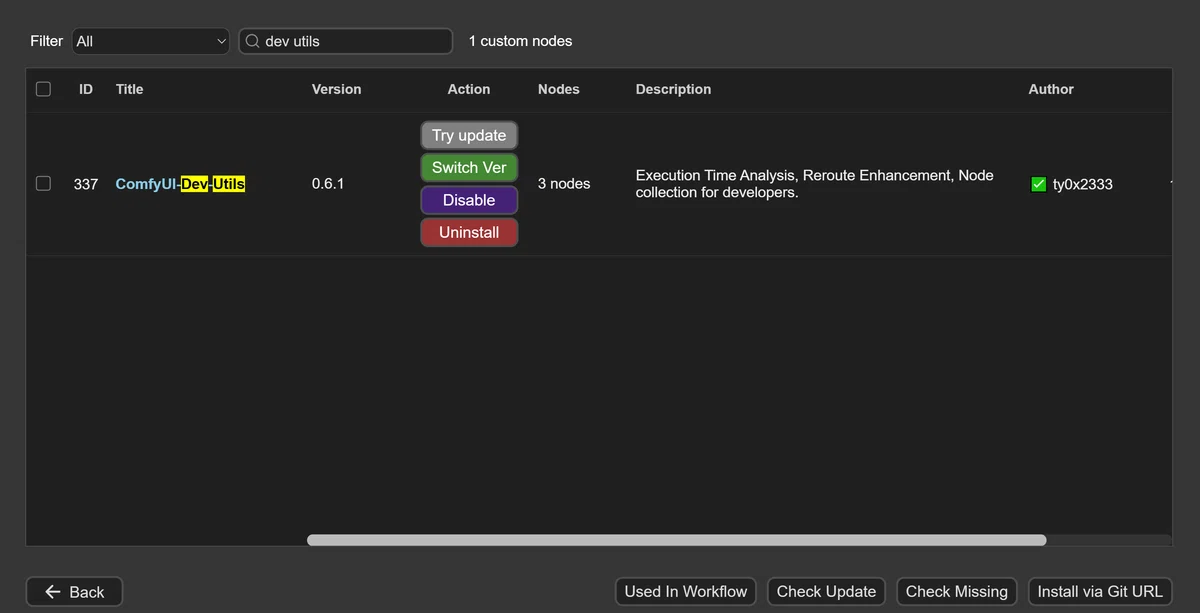The width and height of the screenshot is (1200, 613).
Task: Click the Check Update button
Action: pyautogui.click(x=826, y=591)
